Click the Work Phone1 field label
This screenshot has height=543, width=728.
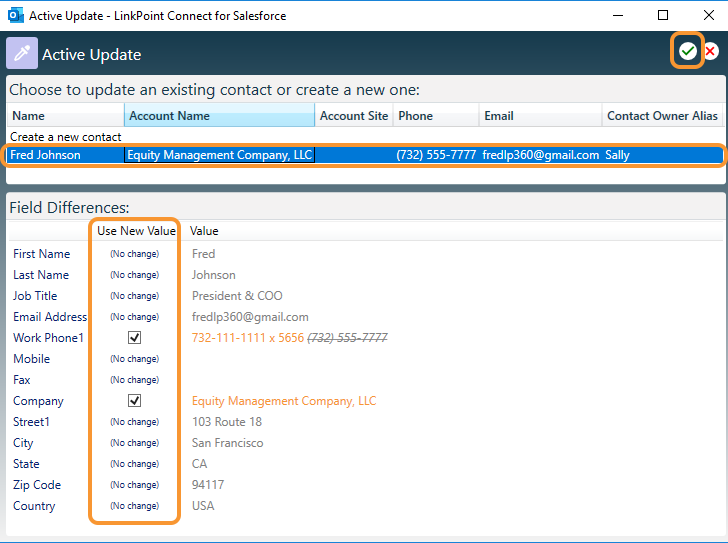point(48,337)
